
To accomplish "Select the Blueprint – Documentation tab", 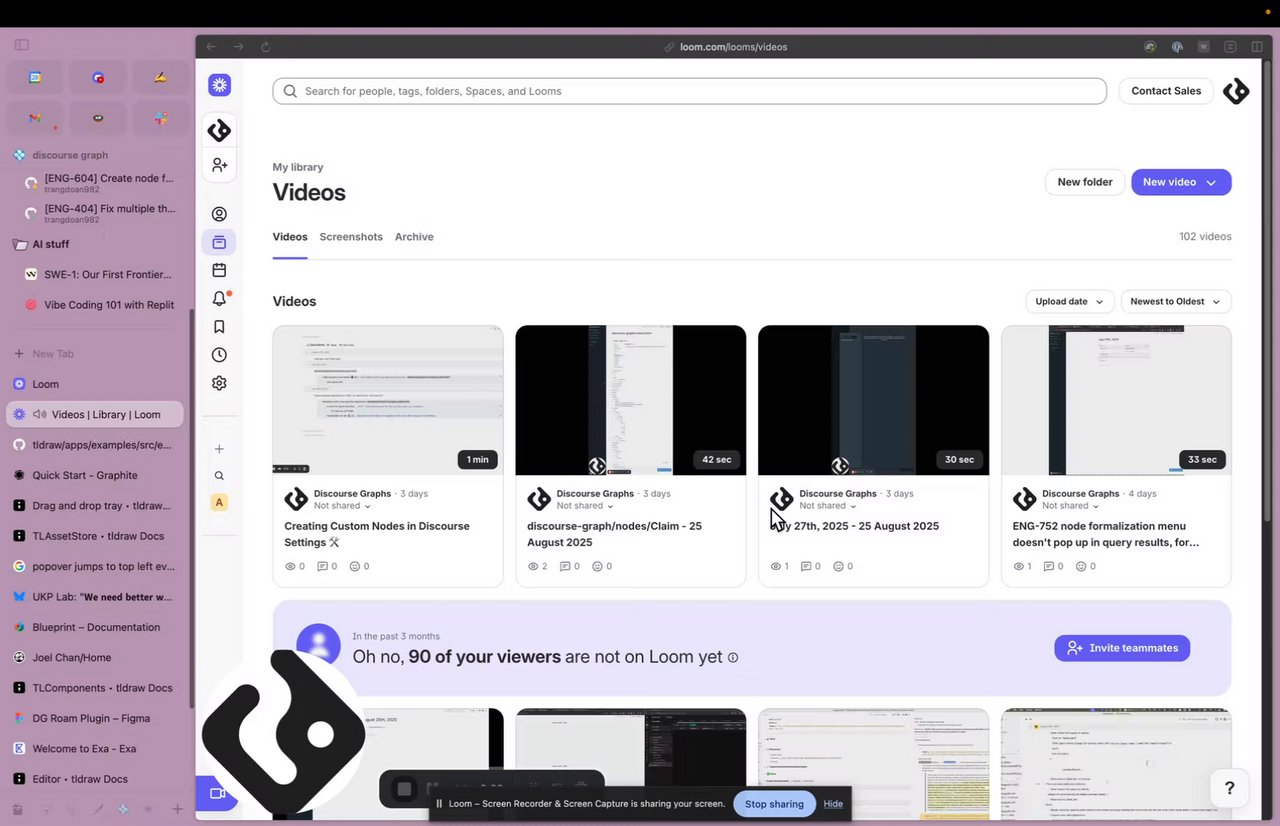I will (x=95, y=627).
